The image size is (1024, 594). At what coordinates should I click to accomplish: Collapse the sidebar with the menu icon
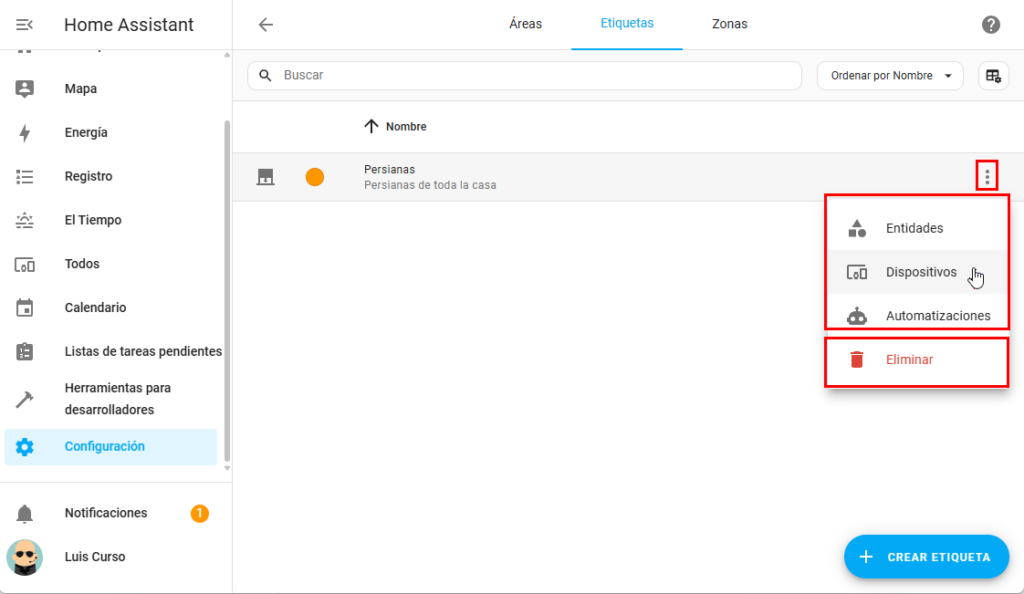(x=25, y=25)
